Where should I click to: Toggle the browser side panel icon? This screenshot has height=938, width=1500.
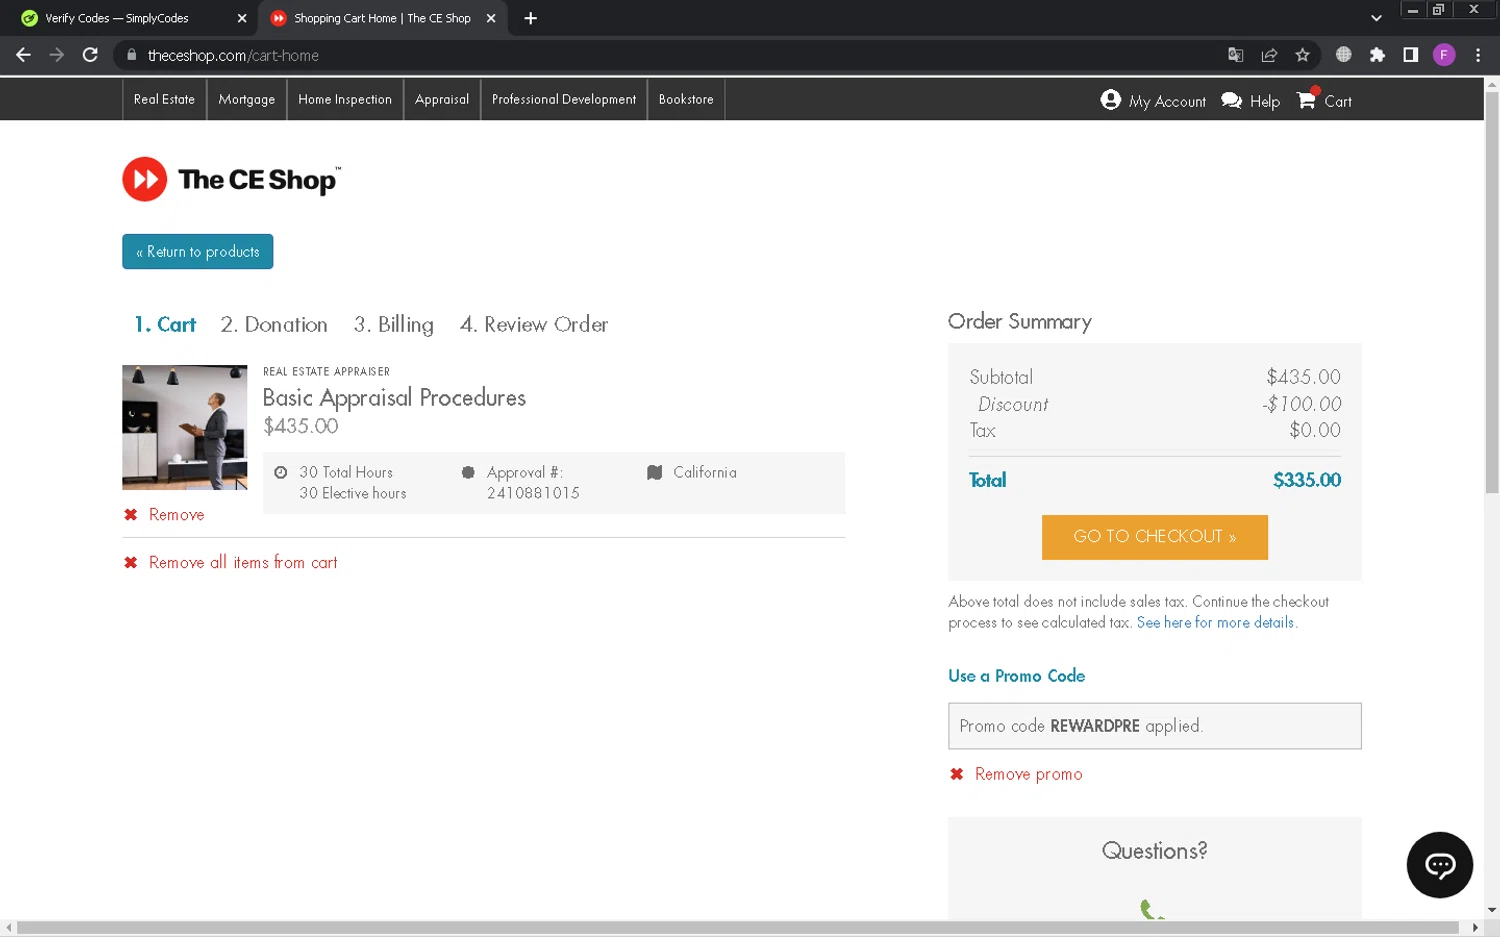tap(1410, 55)
